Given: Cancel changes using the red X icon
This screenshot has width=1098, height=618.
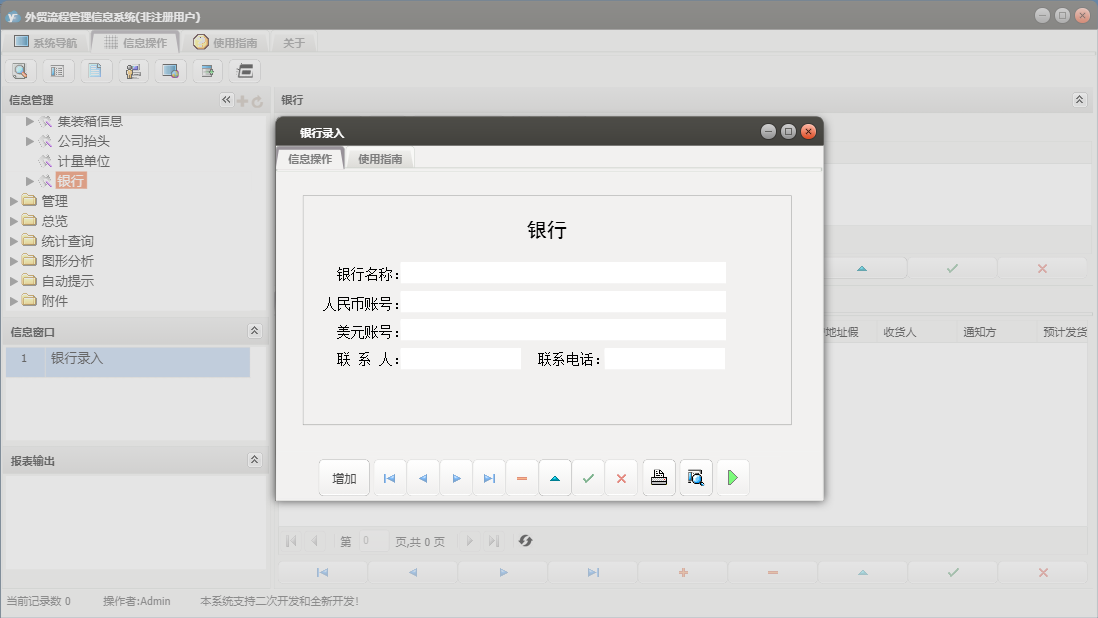Looking at the screenshot, I should click(621, 477).
